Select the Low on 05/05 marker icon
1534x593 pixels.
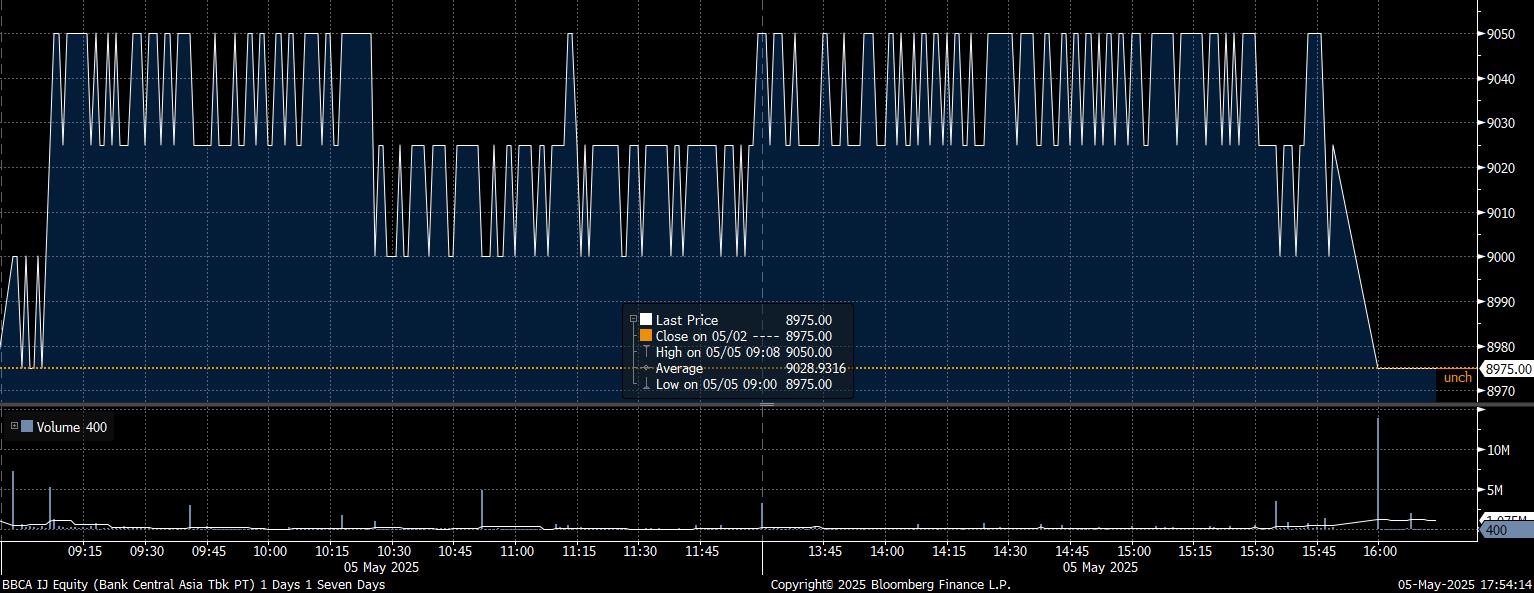646,384
